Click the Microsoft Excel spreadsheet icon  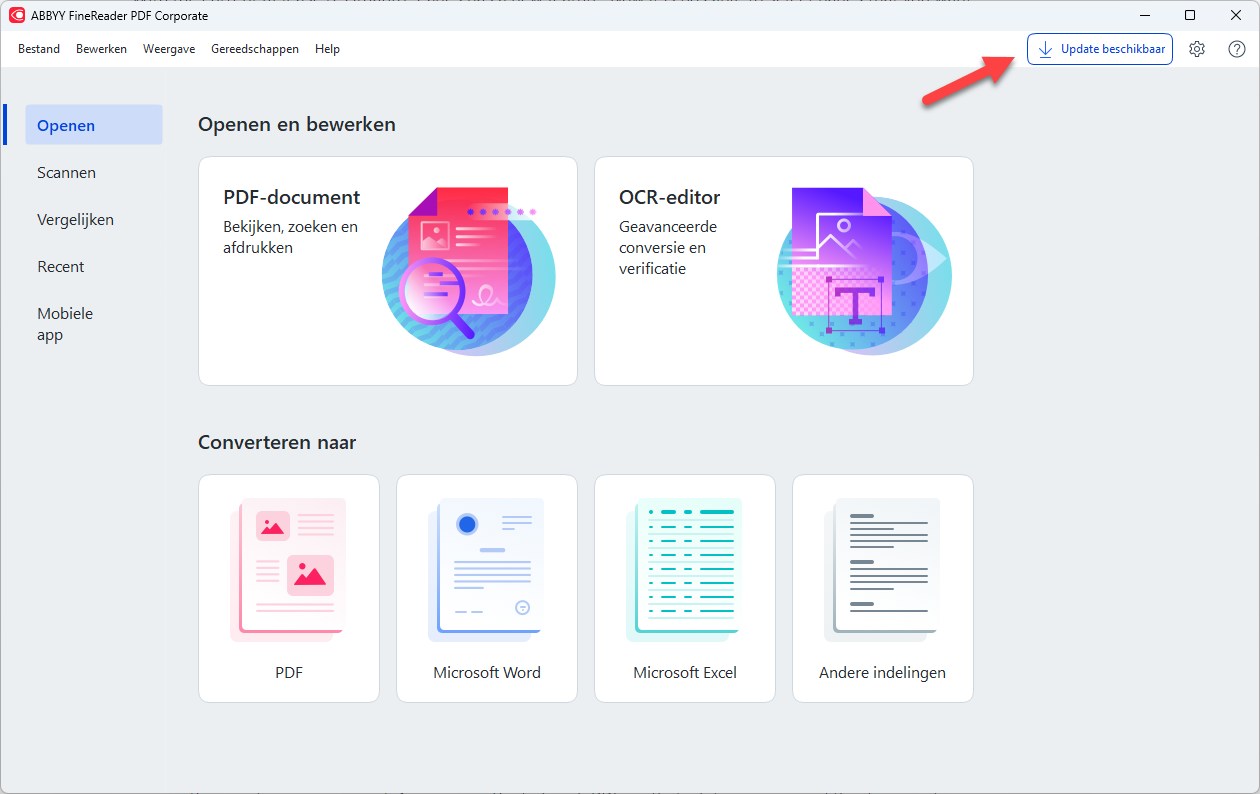click(685, 570)
